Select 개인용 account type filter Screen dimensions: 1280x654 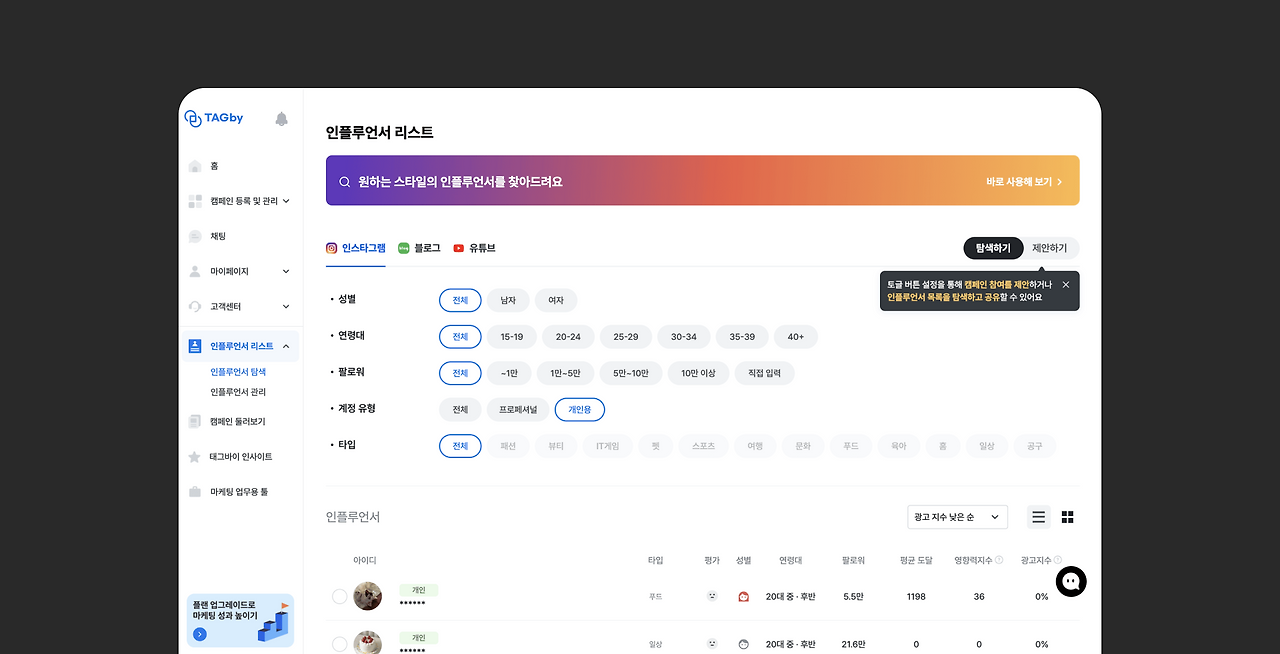(580, 409)
